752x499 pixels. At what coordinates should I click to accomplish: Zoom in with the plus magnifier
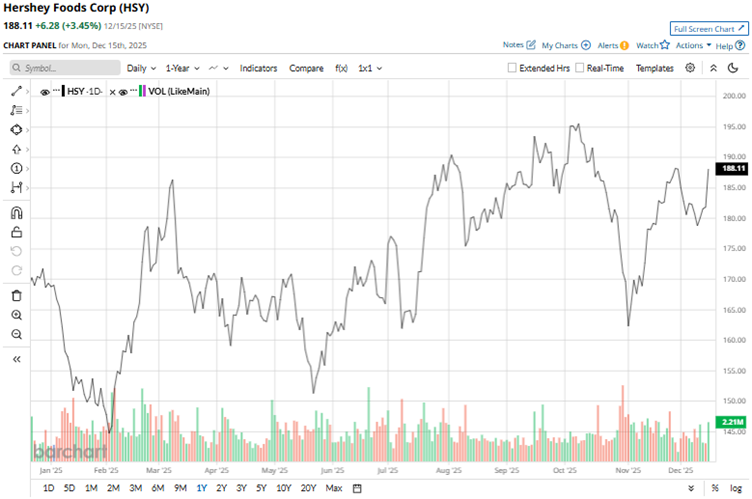(16, 315)
